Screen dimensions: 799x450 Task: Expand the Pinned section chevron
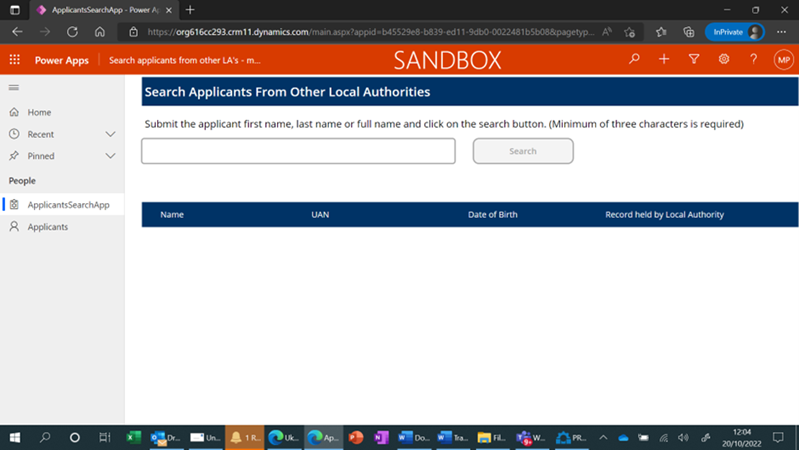coord(110,156)
